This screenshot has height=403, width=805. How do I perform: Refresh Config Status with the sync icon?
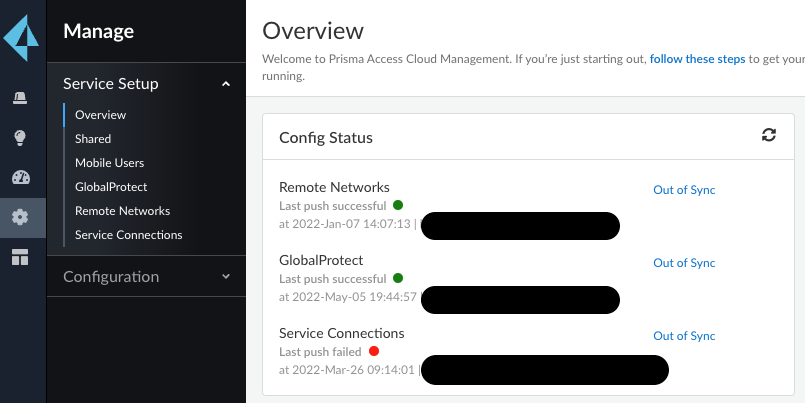(768, 135)
